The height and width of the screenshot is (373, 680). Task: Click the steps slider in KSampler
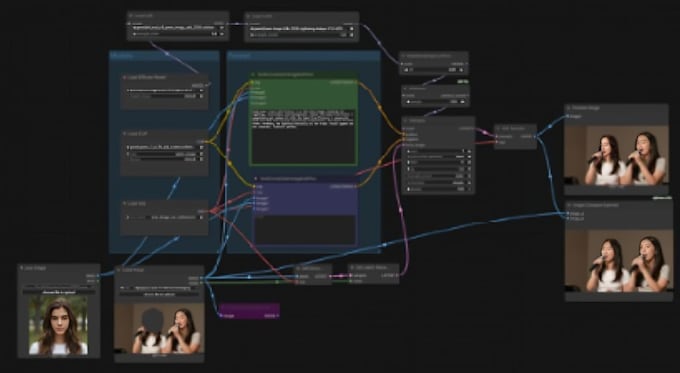coord(438,163)
